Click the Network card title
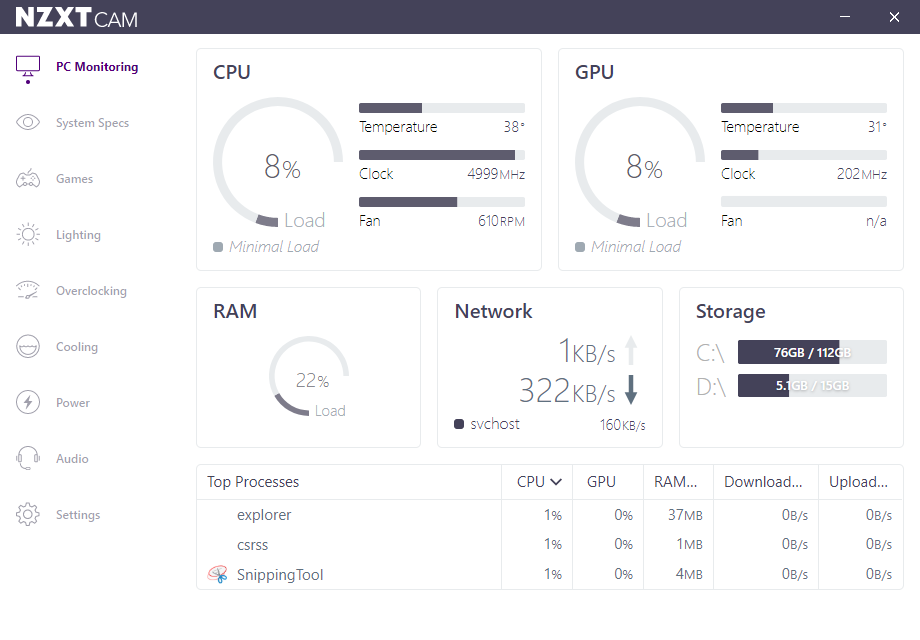The image size is (920, 640). pos(493,311)
